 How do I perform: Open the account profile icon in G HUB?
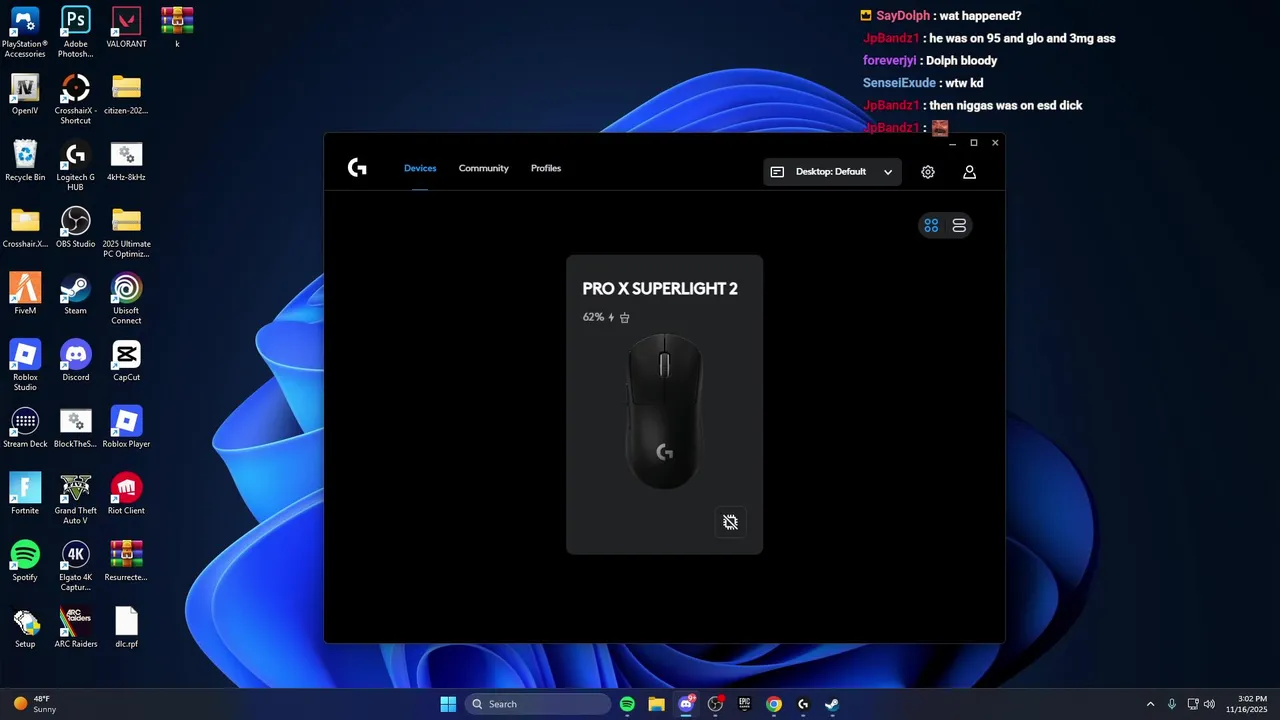coord(969,172)
